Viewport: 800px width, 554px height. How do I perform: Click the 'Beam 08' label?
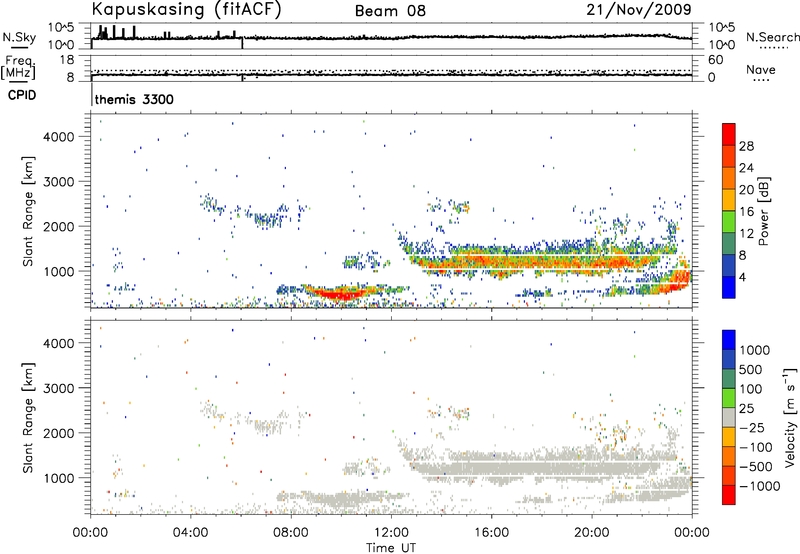390,11
